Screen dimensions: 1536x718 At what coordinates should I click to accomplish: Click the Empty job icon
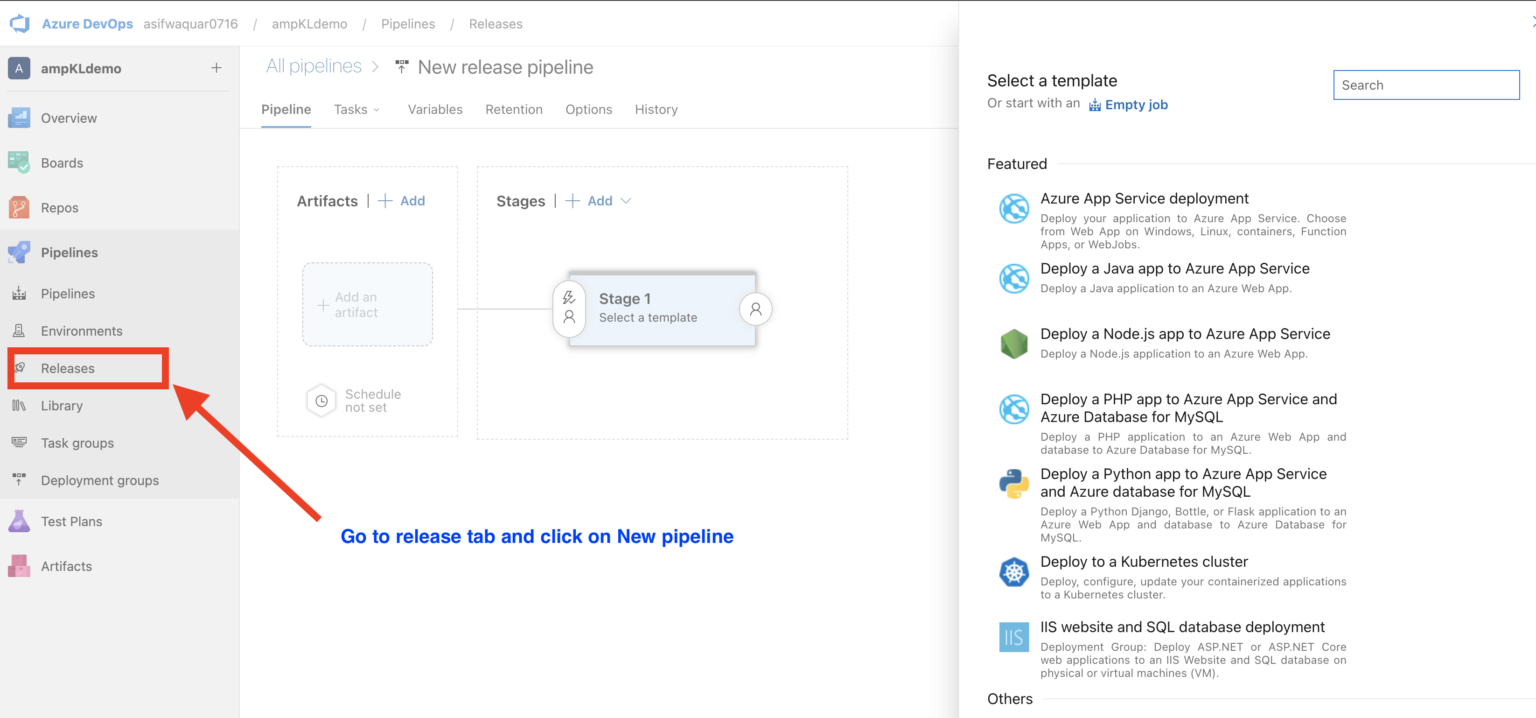[1095, 105]
